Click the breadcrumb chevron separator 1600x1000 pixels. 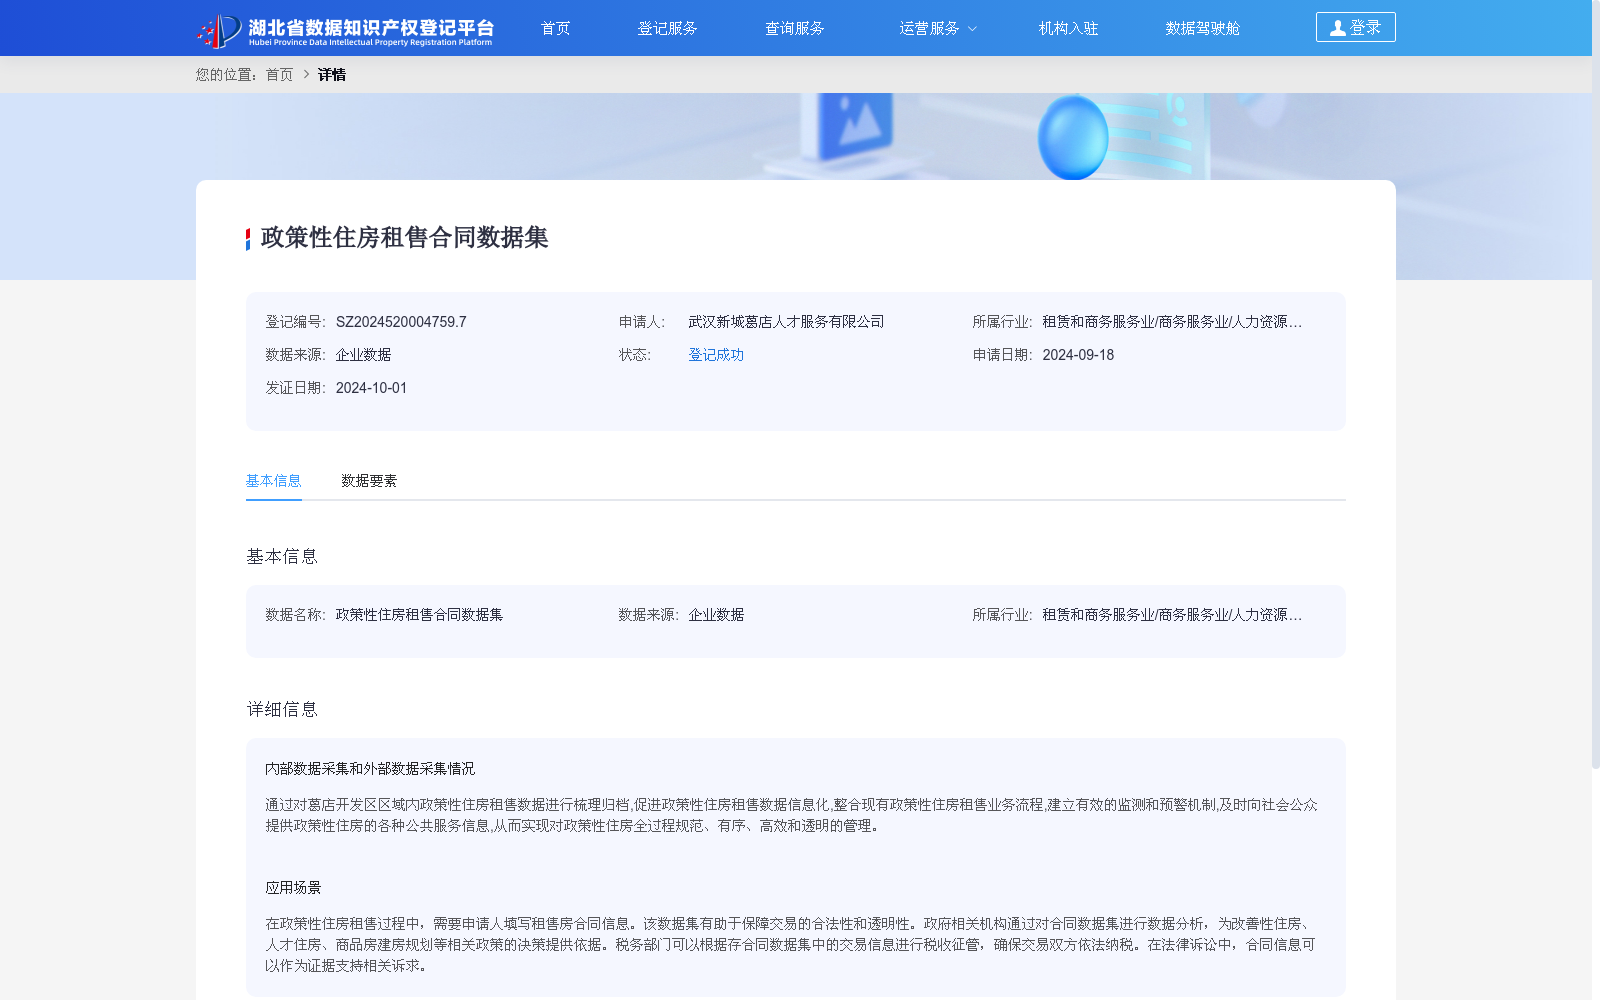(x=306, y=75)
